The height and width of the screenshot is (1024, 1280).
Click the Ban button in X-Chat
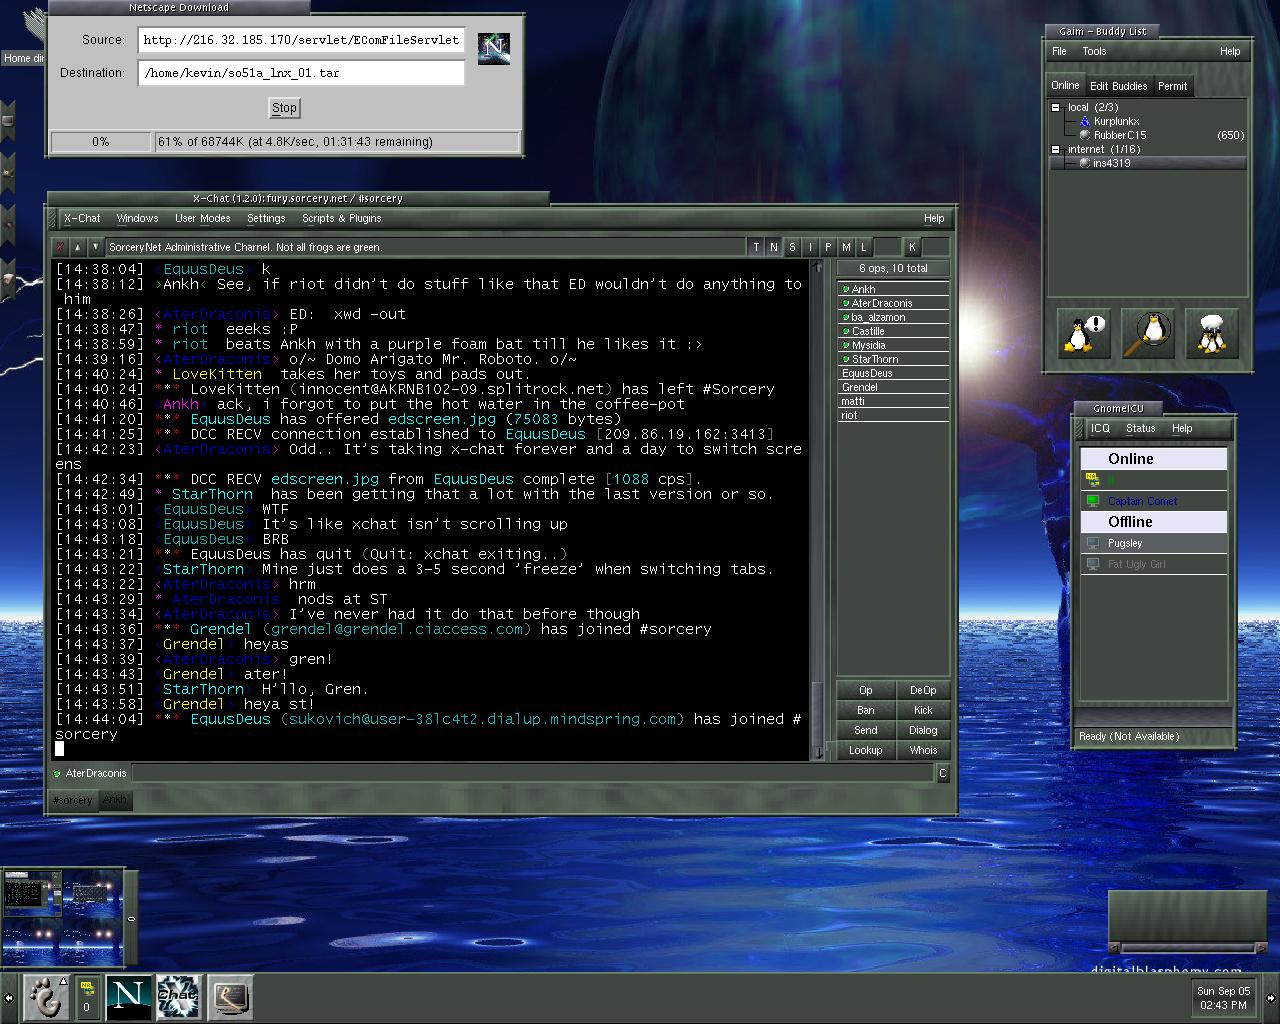[866, 710]
